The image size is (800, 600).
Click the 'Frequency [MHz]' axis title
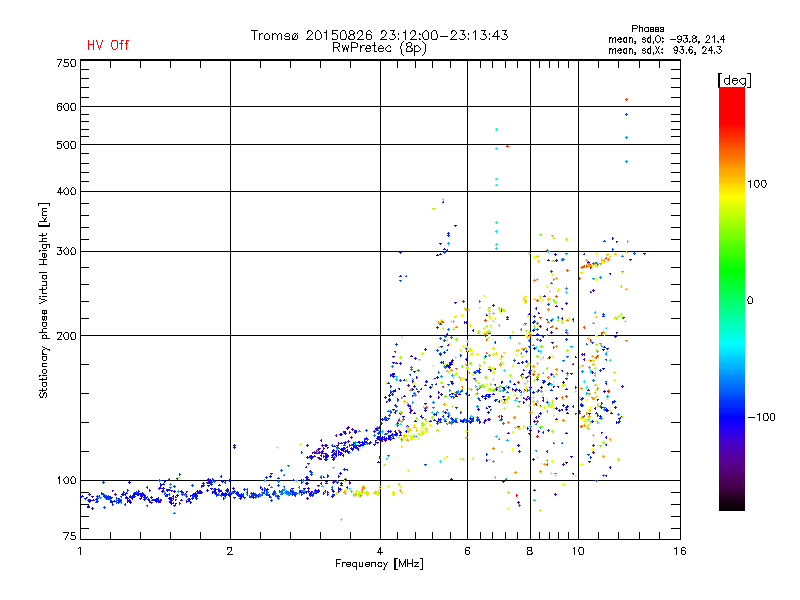[379, 564]
